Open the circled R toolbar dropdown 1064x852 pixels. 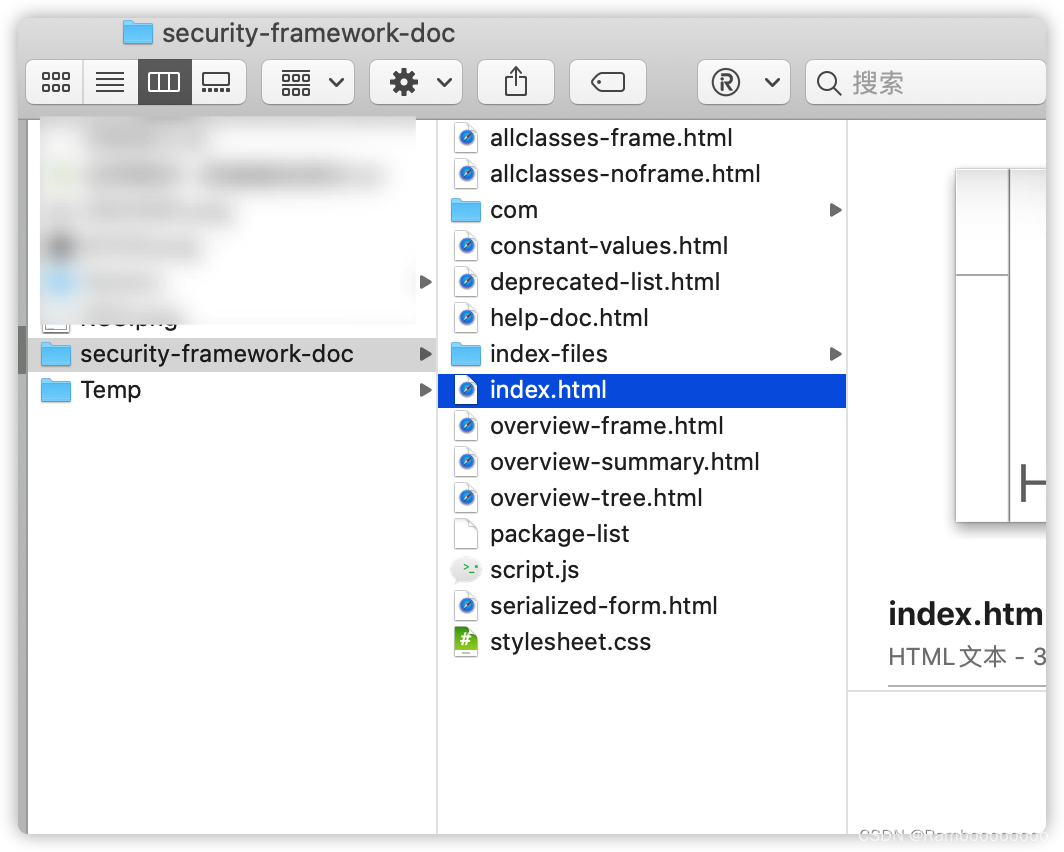tap(744, 82)
